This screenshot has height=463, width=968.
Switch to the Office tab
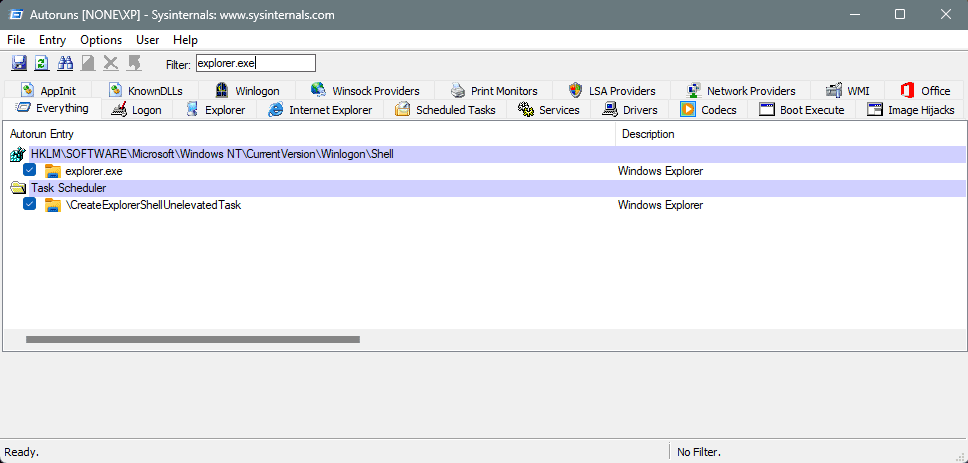tap(924, 91)
